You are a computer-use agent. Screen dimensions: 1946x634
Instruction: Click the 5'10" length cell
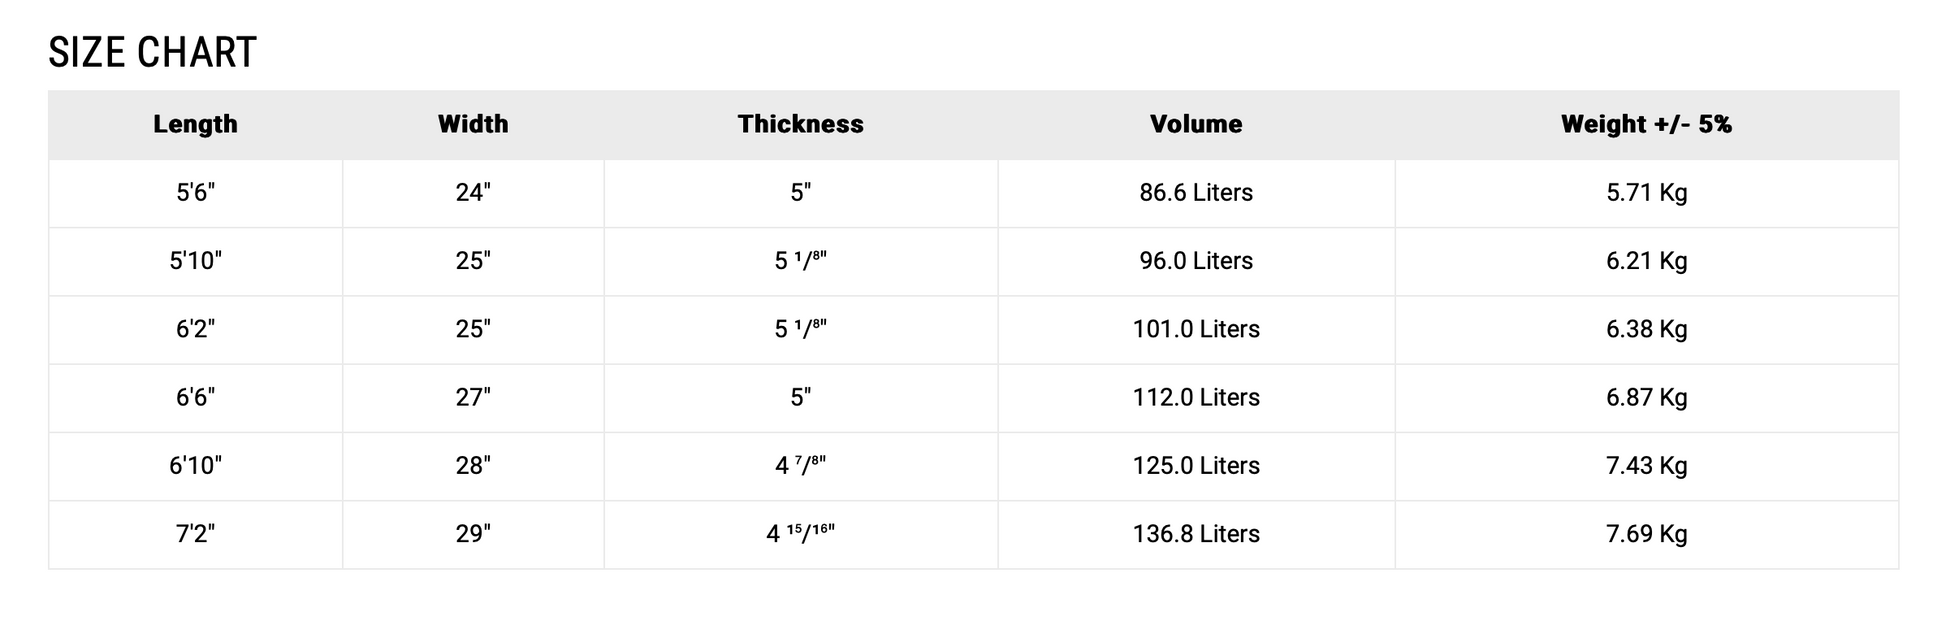pyautogui.click(x=195, y=261)
